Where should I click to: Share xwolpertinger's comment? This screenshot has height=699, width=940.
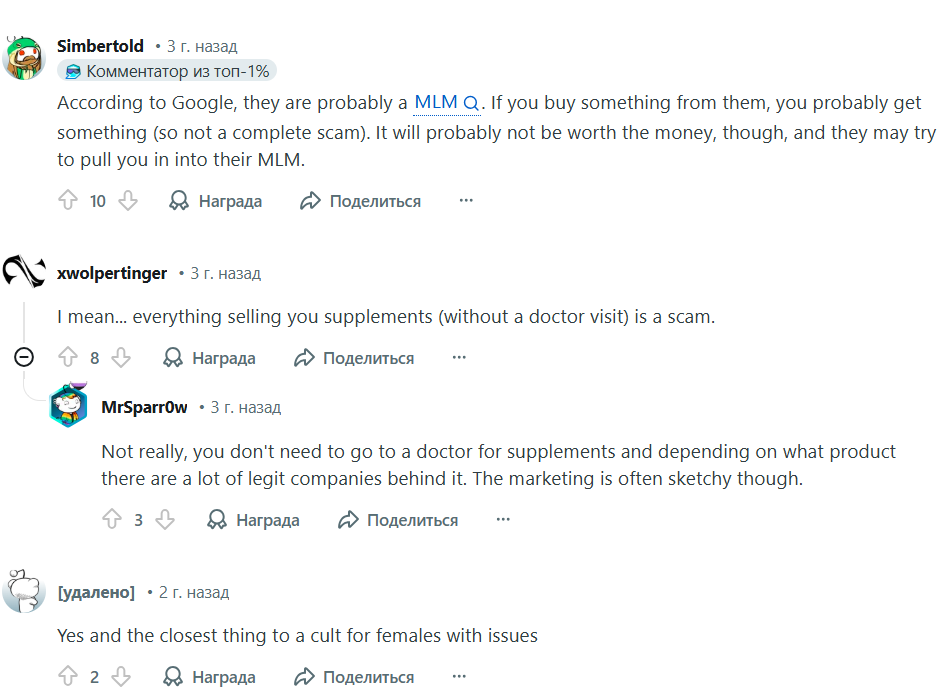tap(354, 358)
